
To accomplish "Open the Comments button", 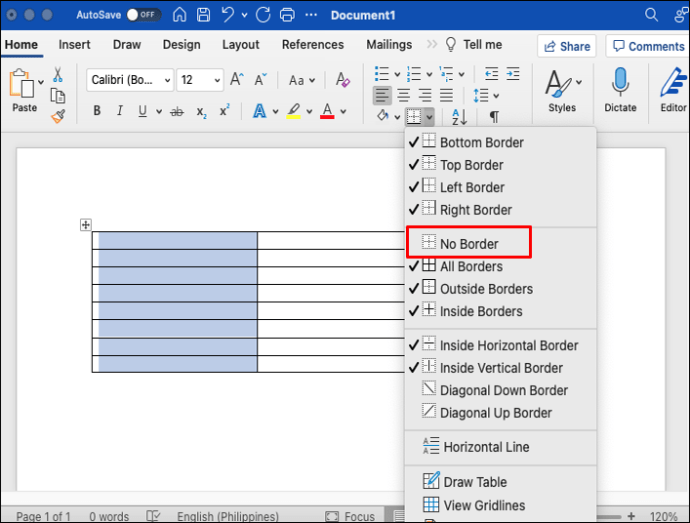I will tap(647, 46).
